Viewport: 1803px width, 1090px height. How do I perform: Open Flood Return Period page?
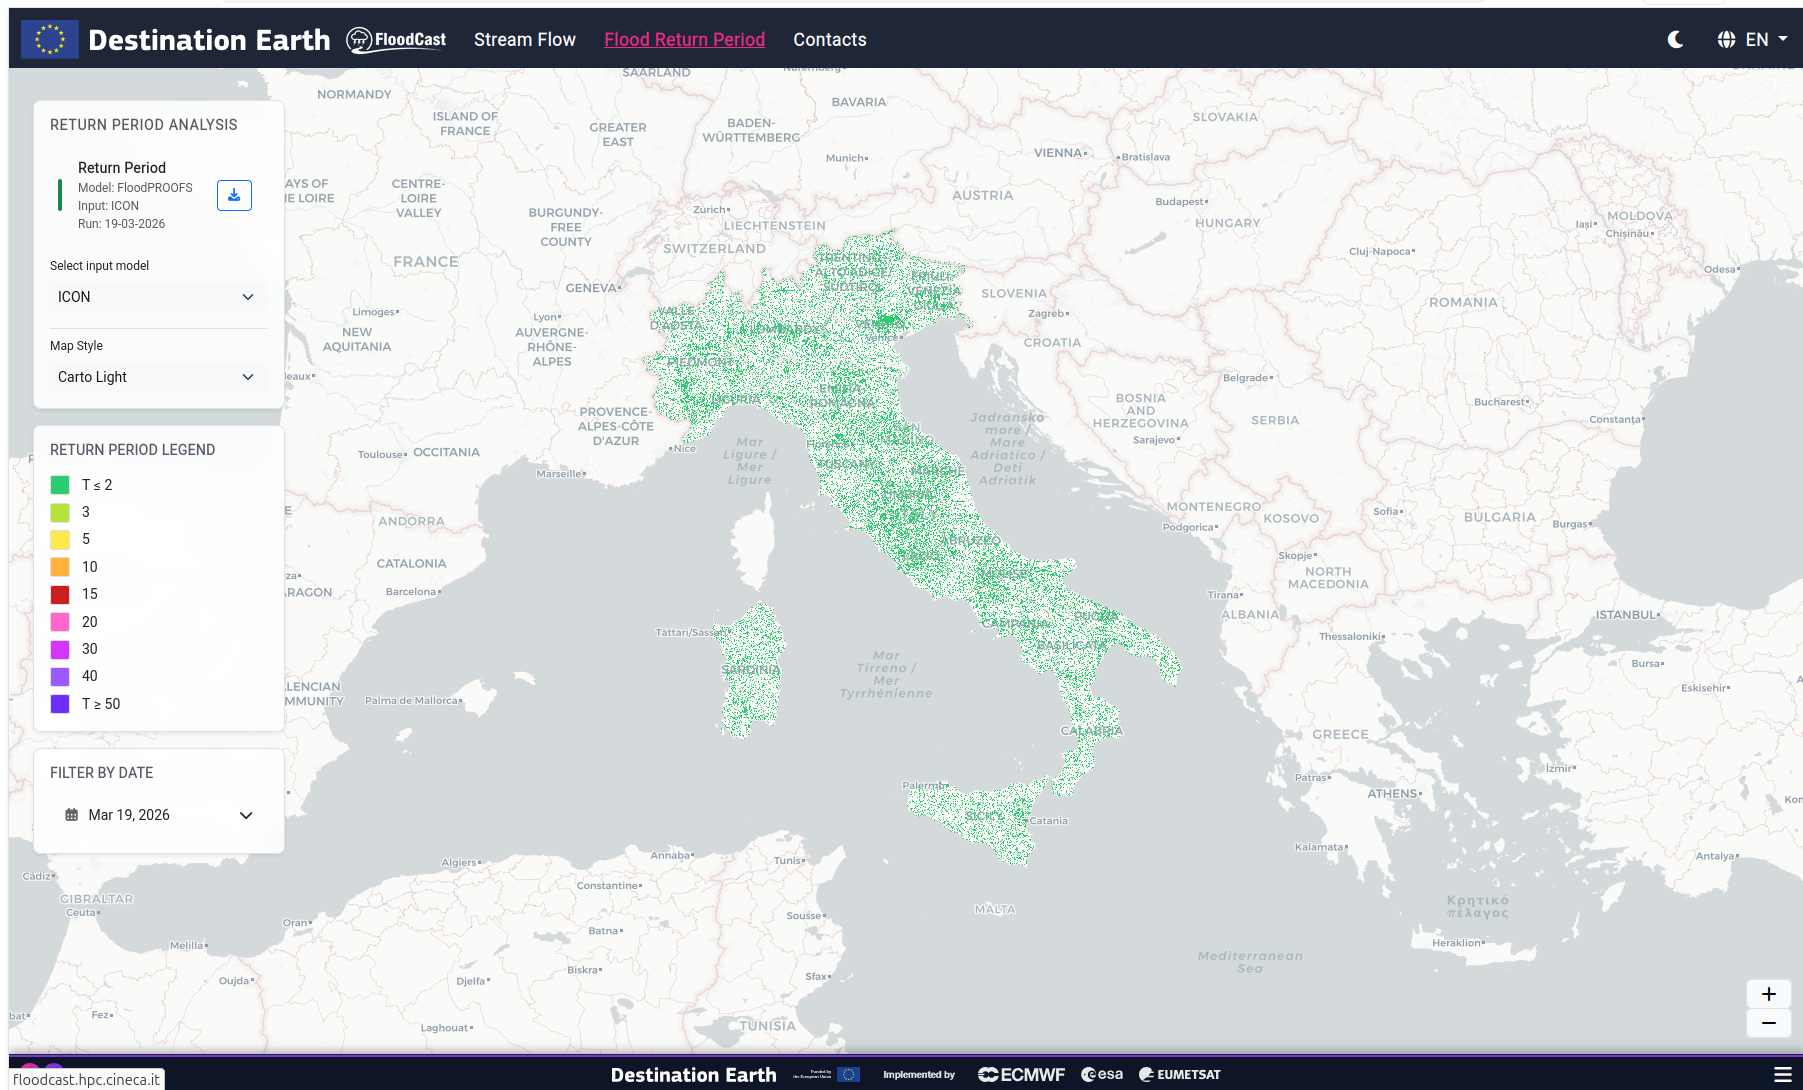tap(685, 39)
